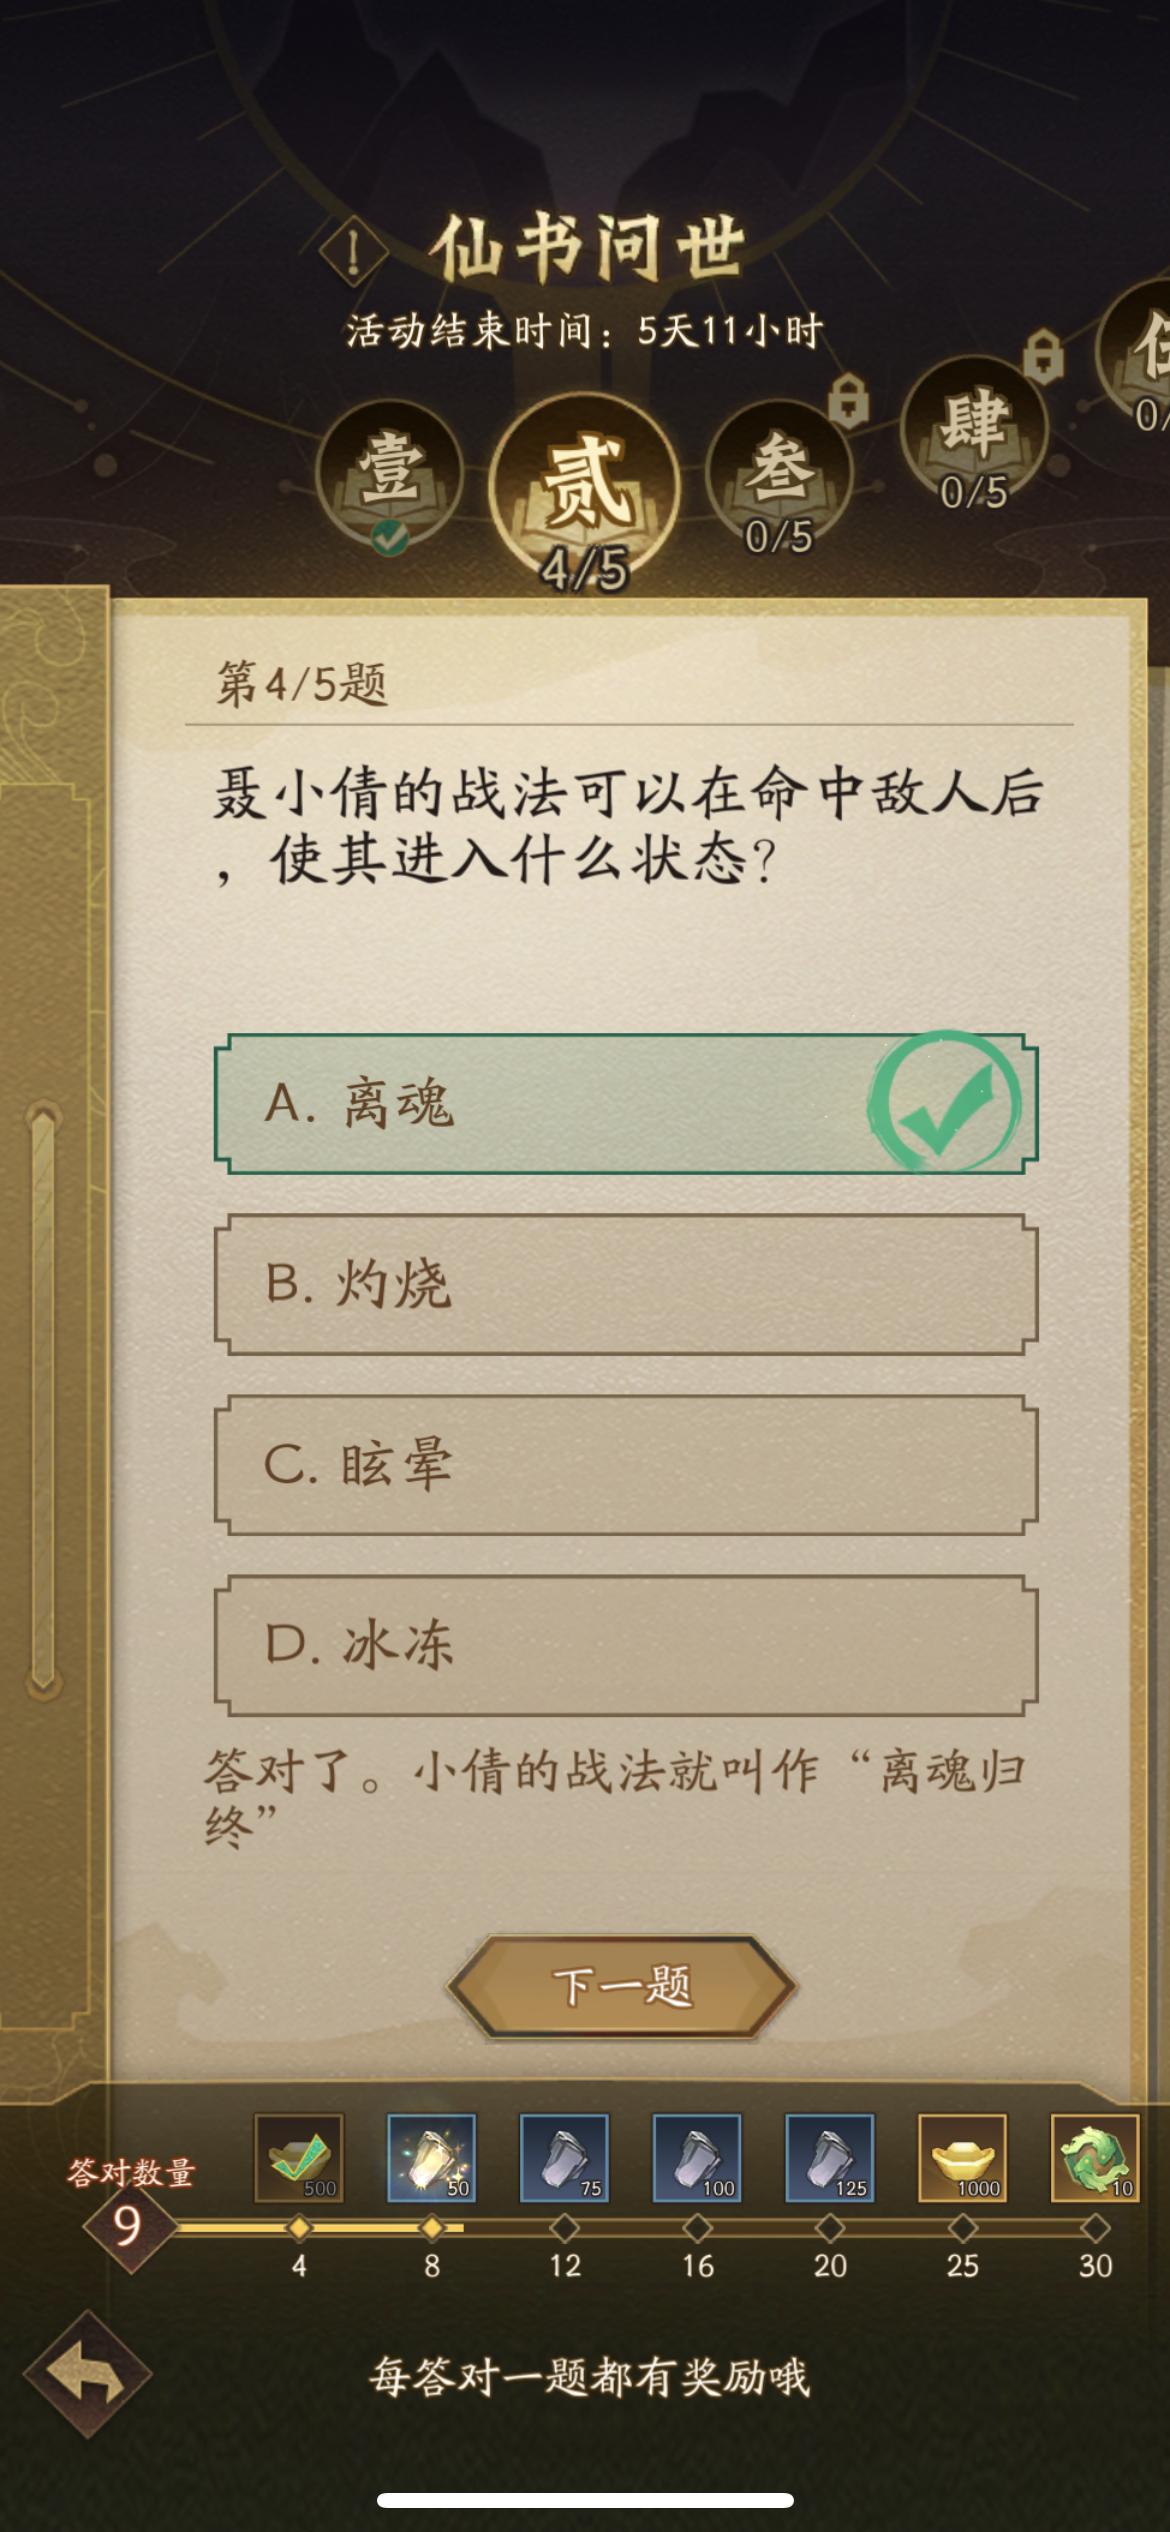Tap the exclamation info icon beside 仙书问世
The height and width of the screenshot is (2532, 1170).
coord(353,251)
